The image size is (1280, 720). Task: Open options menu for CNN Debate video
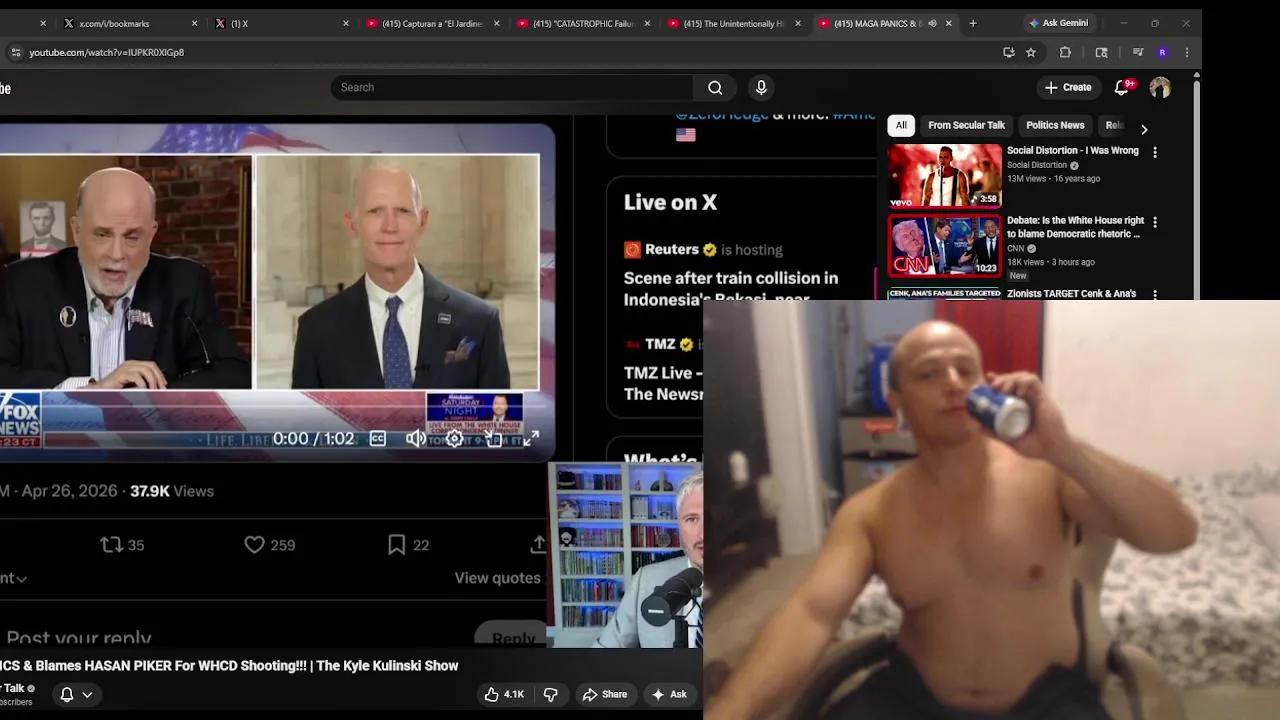click(x=1155, y=222)
